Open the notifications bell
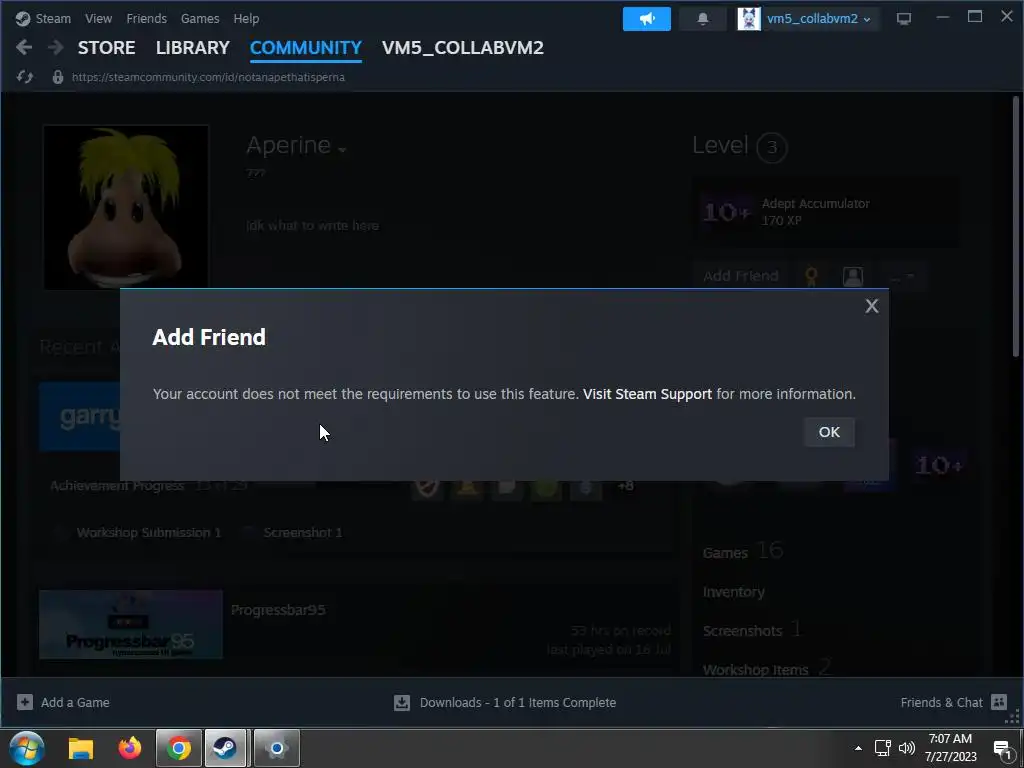This screenshot has height=768, width=1024. tap(703, 19)
